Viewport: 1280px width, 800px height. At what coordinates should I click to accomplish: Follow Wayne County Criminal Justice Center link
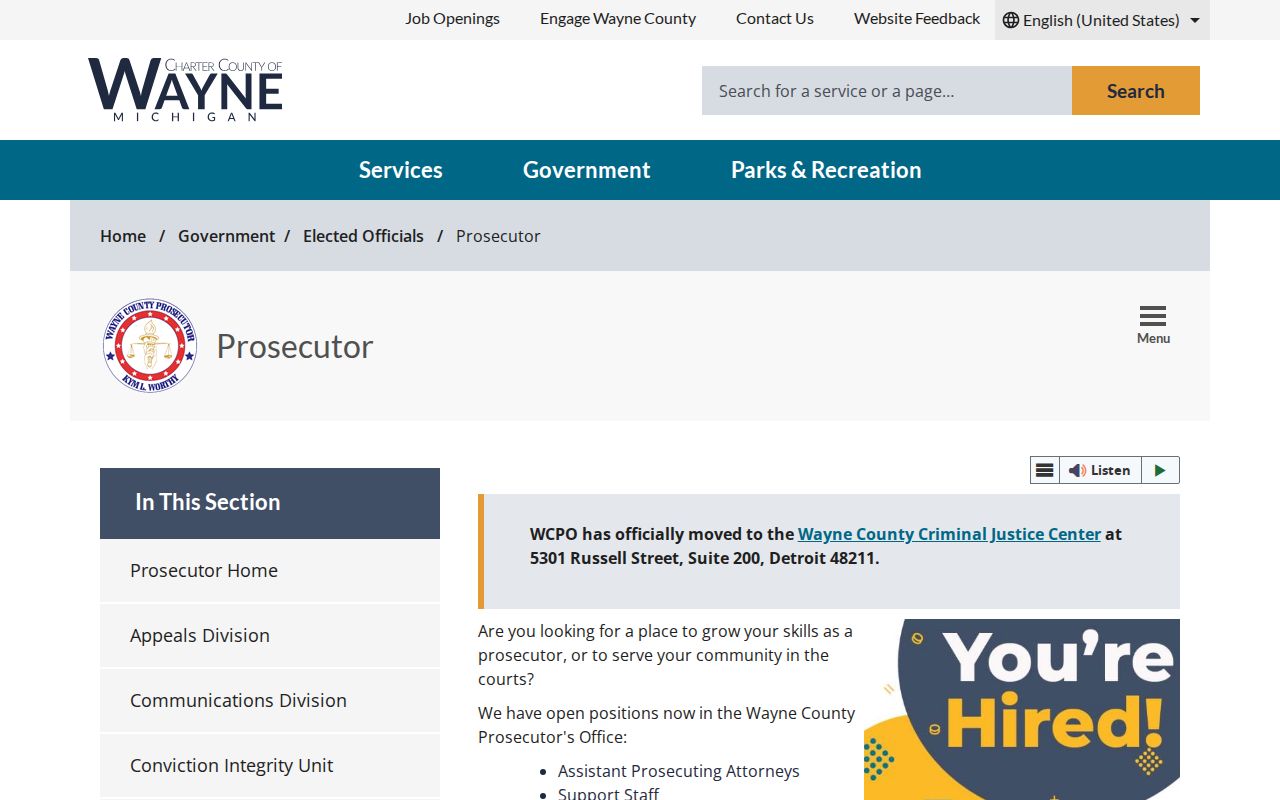click(949, 534)
